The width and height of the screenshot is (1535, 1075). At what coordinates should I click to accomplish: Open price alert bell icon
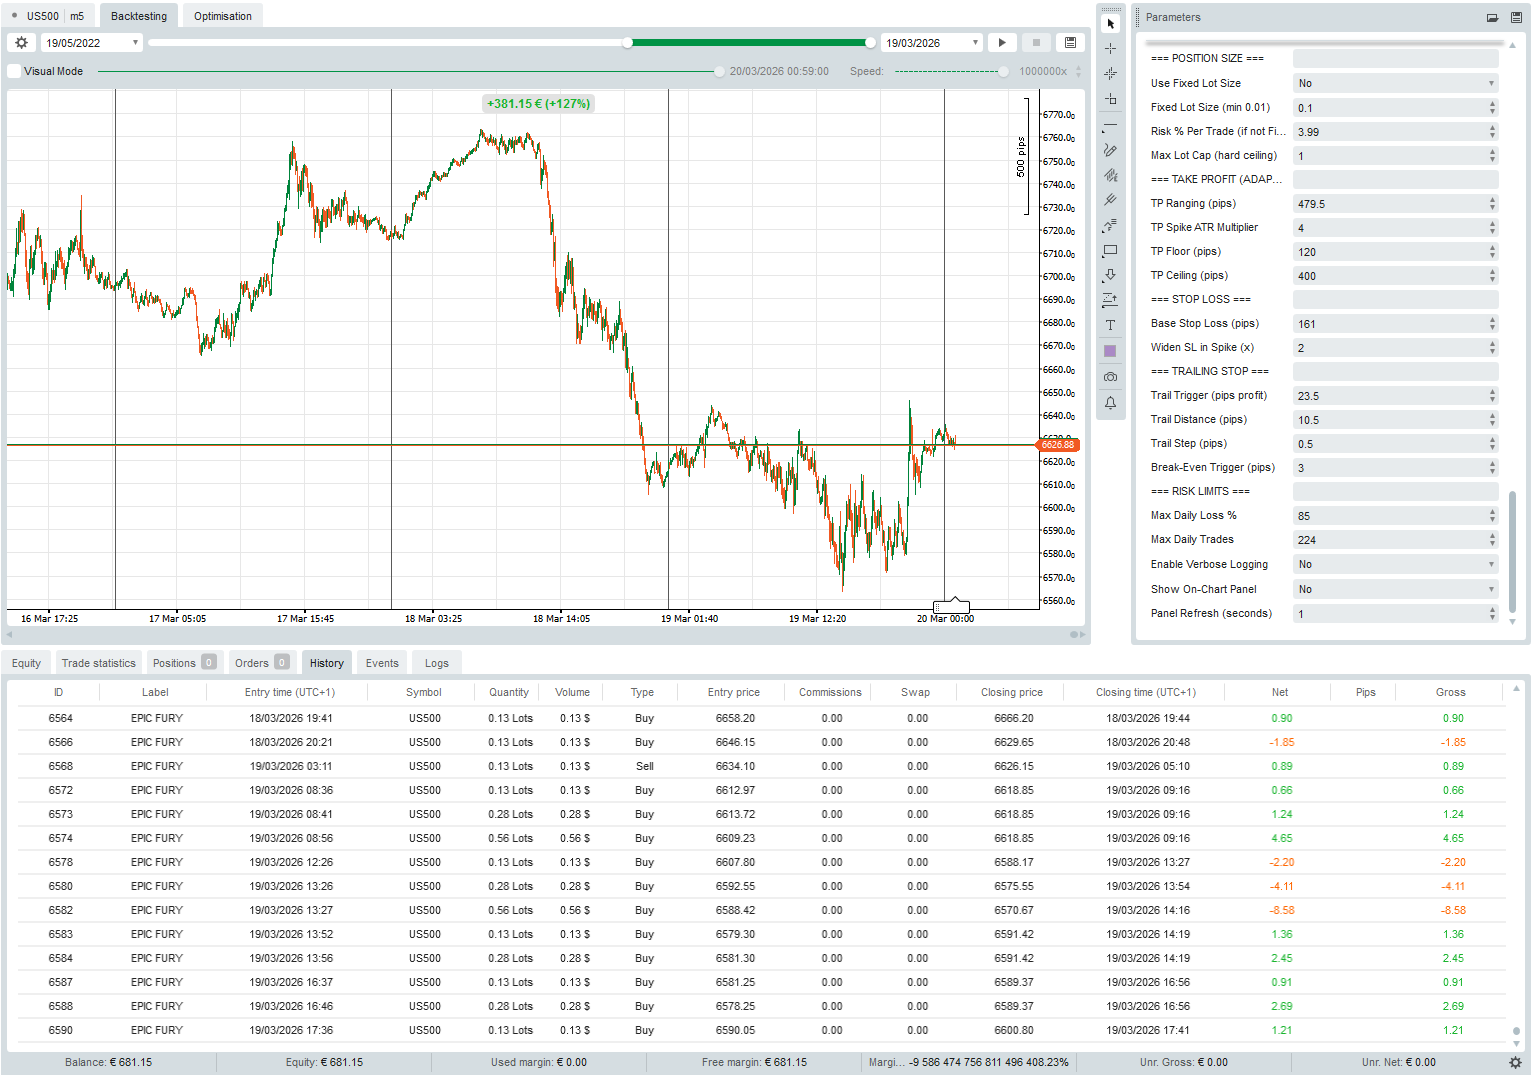point(1110,403)
